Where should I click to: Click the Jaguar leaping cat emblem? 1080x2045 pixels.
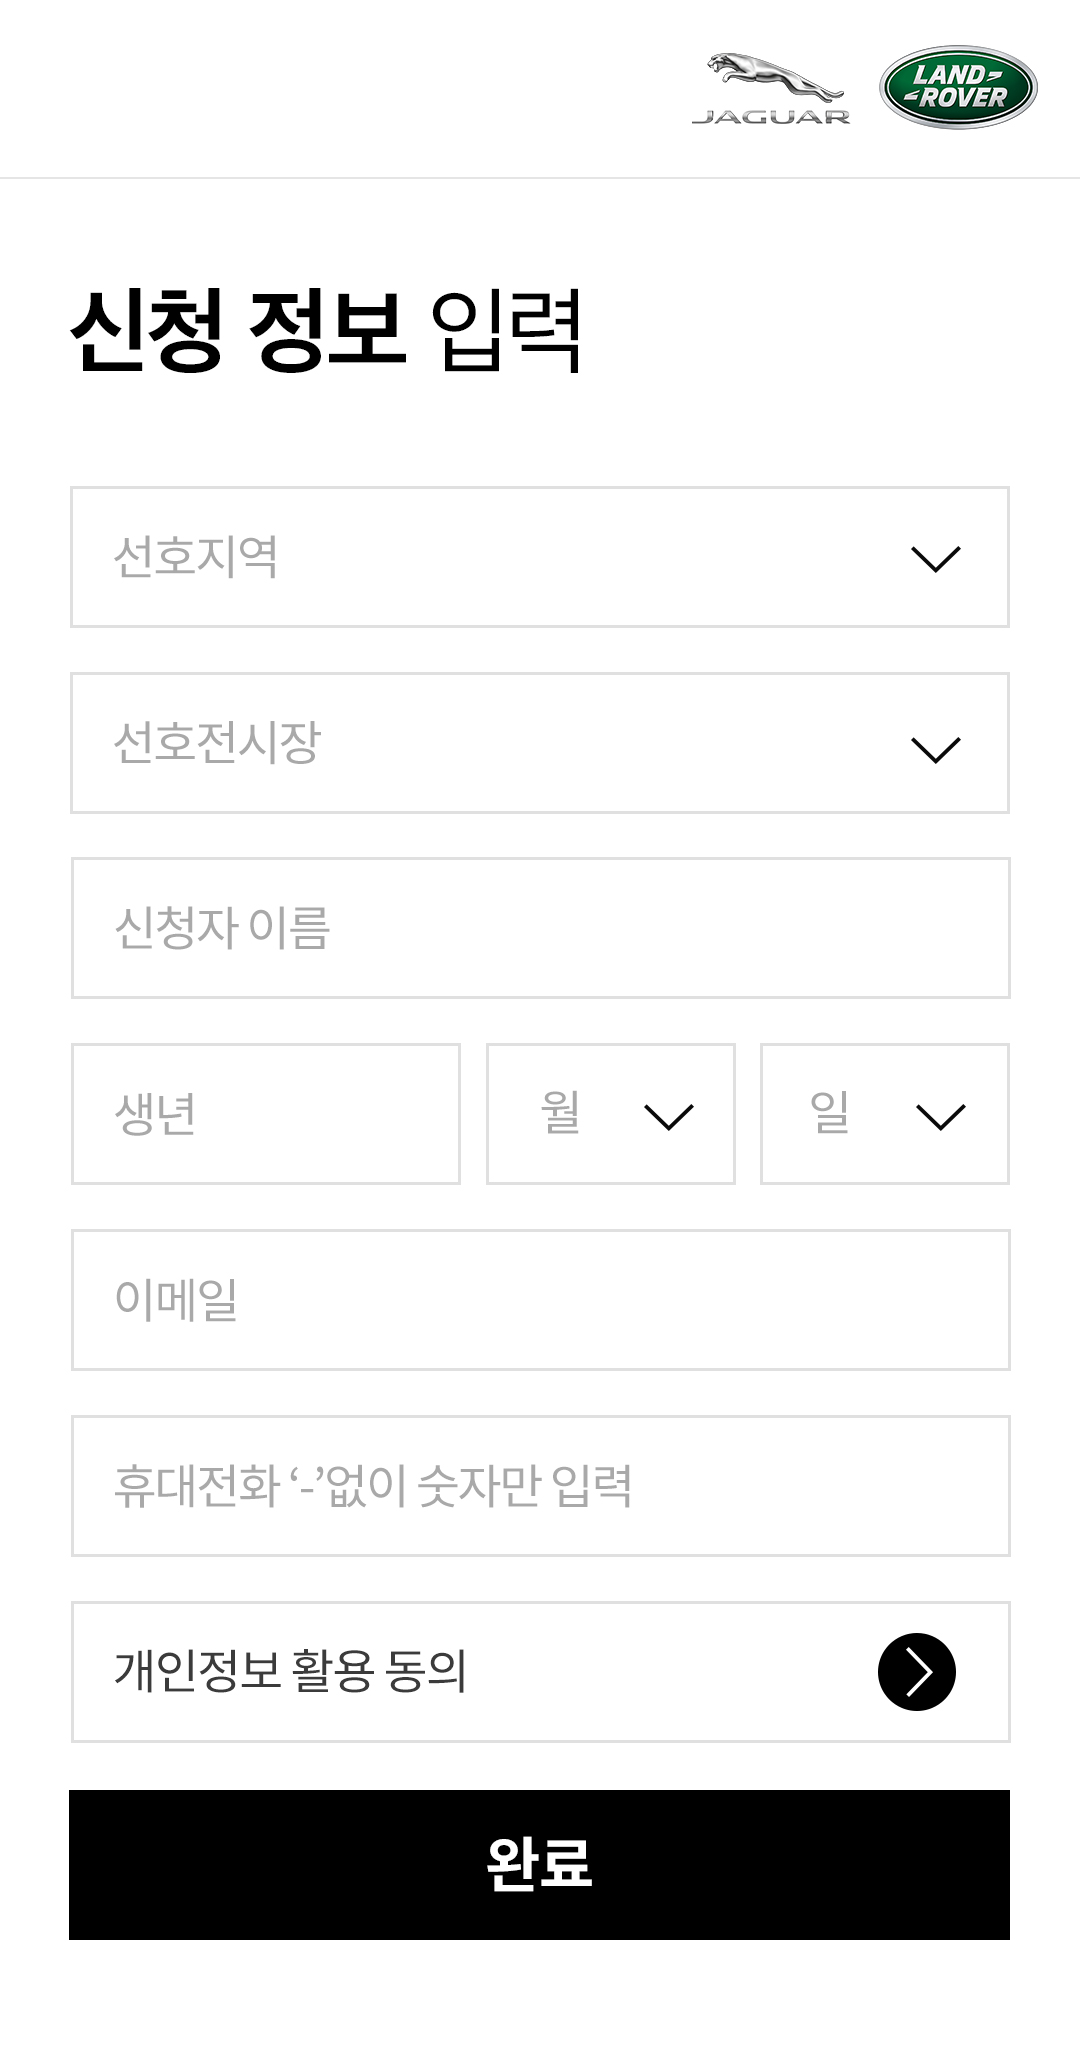(772, 78)
